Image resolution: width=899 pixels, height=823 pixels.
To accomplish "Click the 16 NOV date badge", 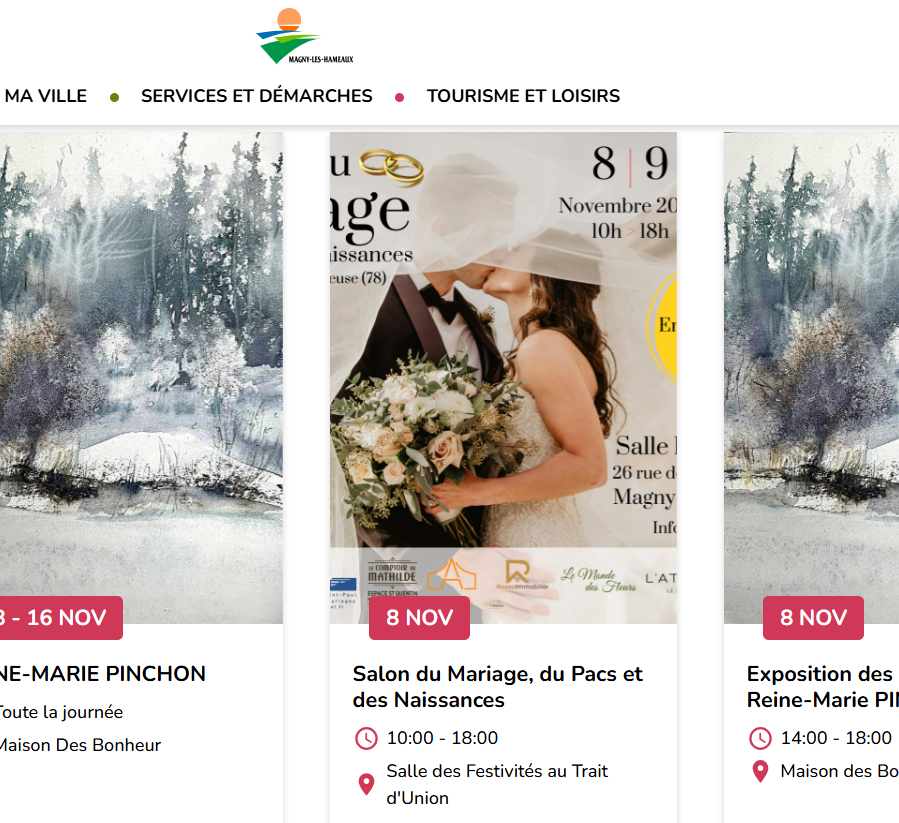I will pos(61,618).
